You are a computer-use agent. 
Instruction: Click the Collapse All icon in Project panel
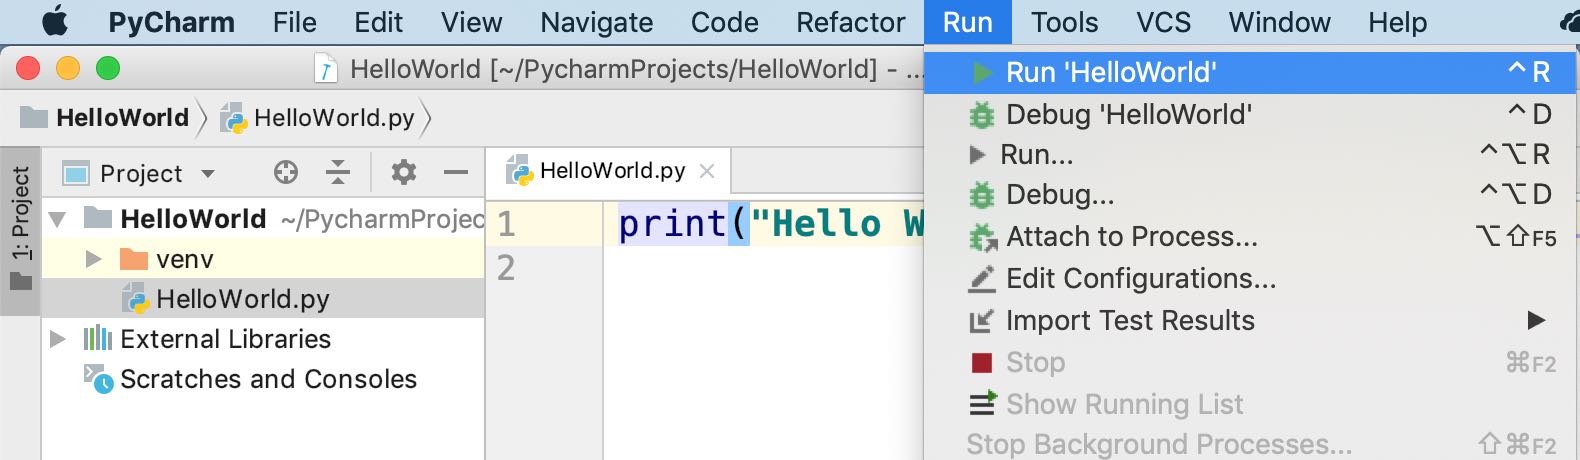[x=338, y=172]
